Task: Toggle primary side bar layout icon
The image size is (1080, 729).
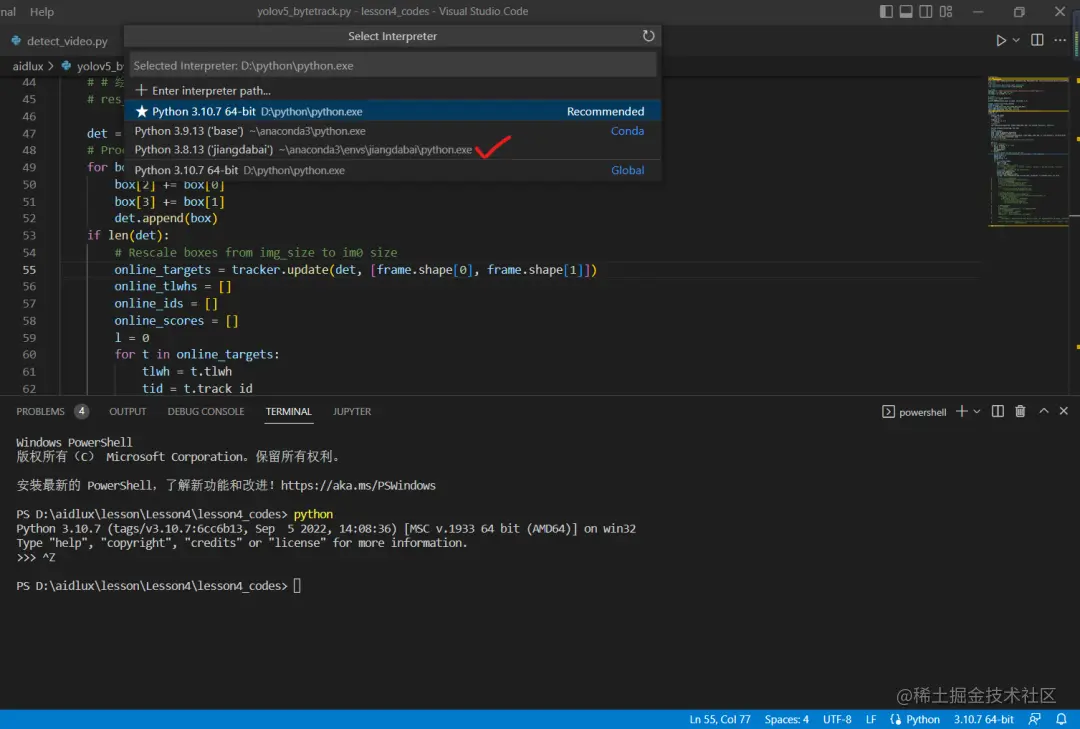Action: [x=886, y=11]
